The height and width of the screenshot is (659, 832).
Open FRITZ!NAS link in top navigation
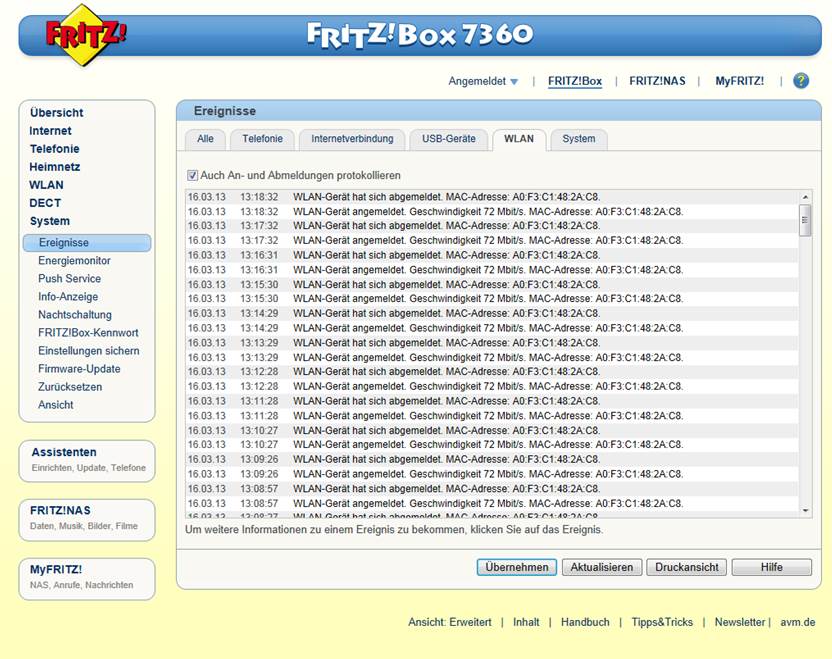pyautogui.click(x=657, y=81)
